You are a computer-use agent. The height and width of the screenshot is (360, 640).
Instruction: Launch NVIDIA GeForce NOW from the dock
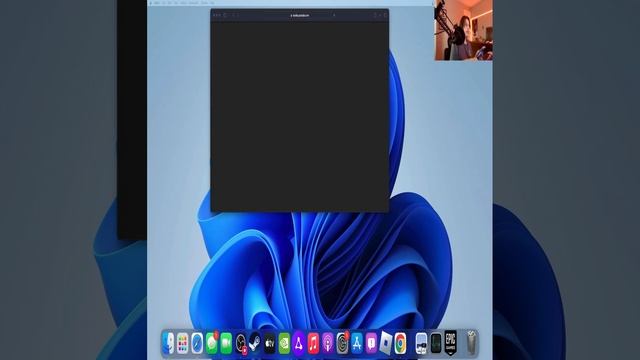tap(284, 343)
